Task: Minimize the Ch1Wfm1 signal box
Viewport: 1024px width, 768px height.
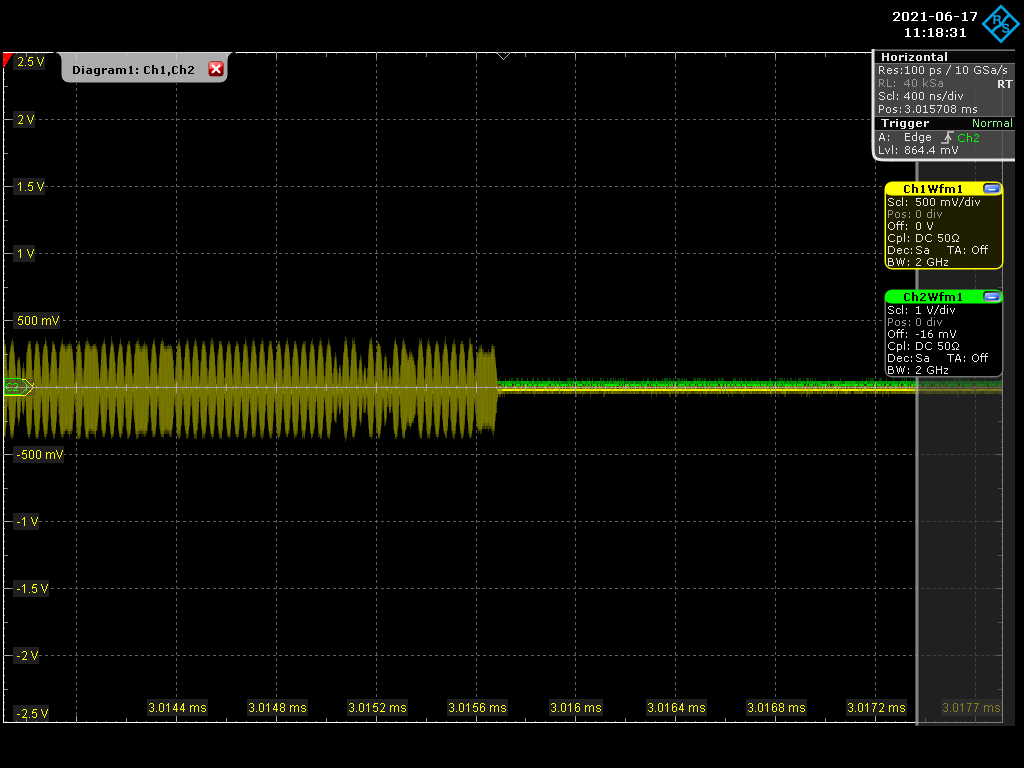Action: point(991,189)
